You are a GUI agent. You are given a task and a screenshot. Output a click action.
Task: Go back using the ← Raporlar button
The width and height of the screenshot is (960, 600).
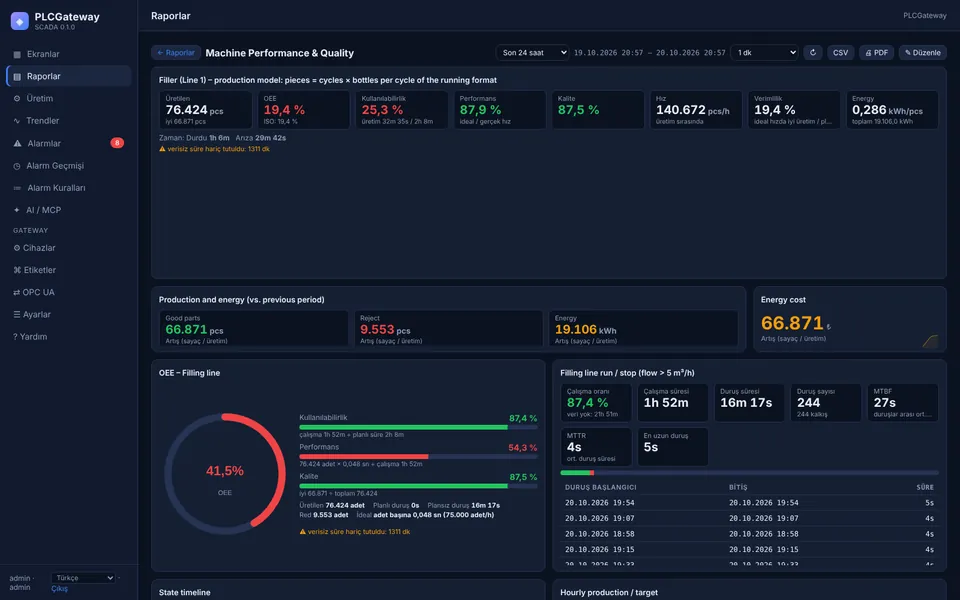point(176,53)
